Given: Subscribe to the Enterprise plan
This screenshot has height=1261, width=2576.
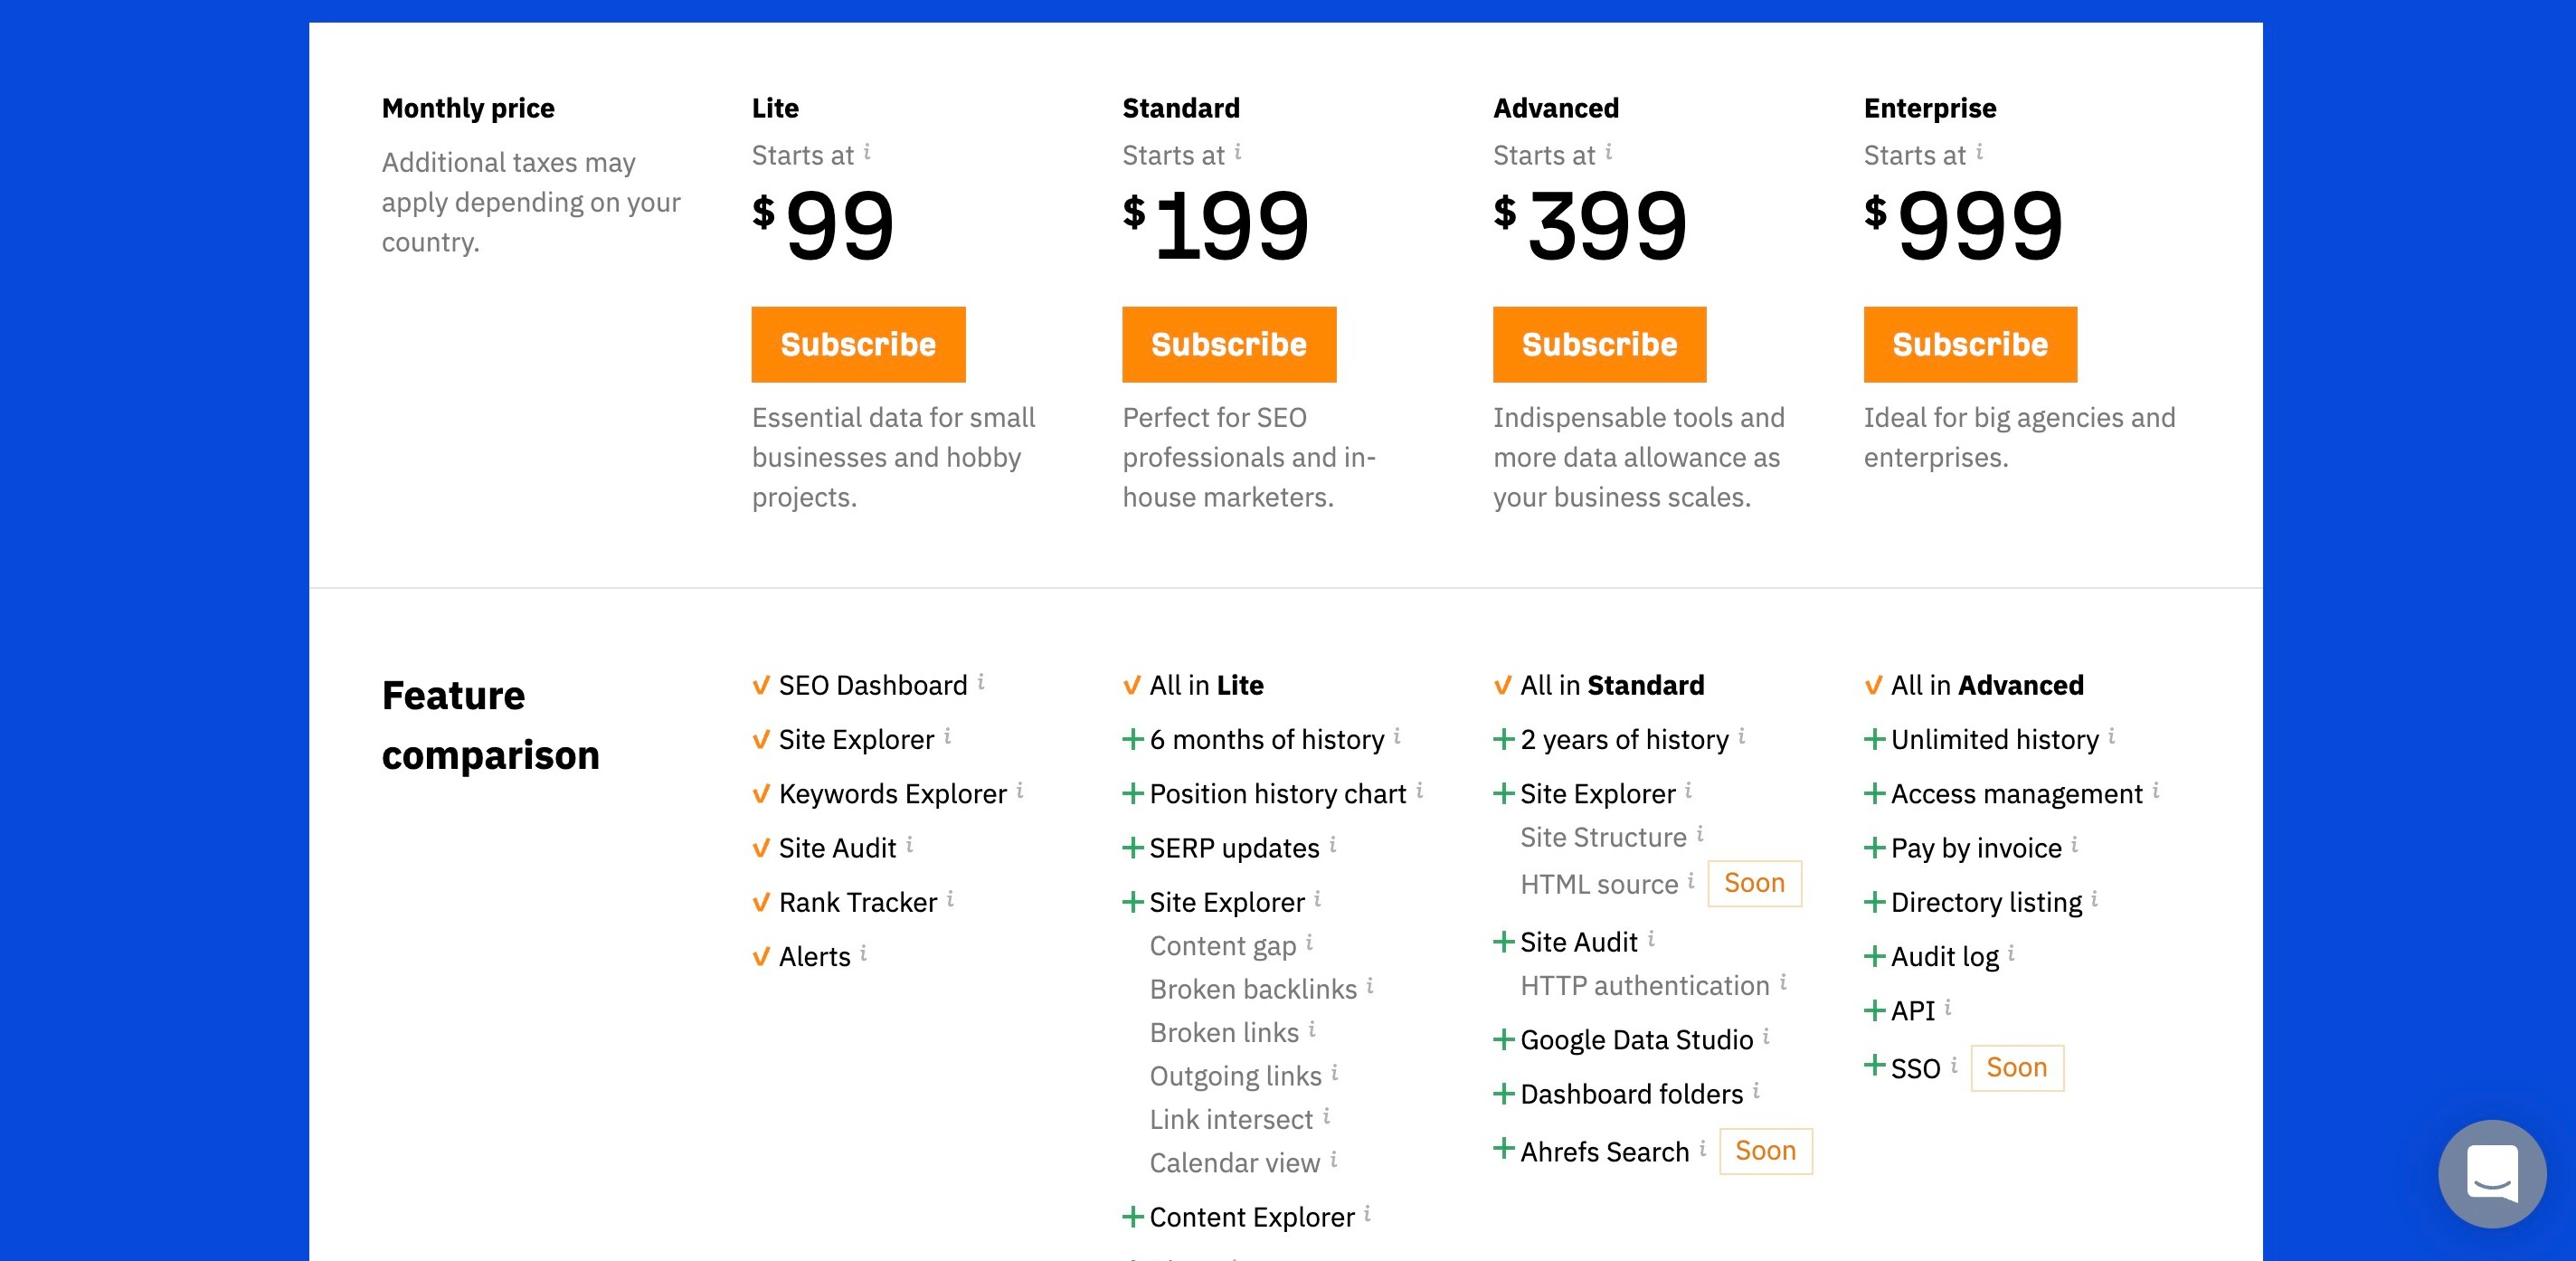Looking at the screenshot, I should point(1970,344).
